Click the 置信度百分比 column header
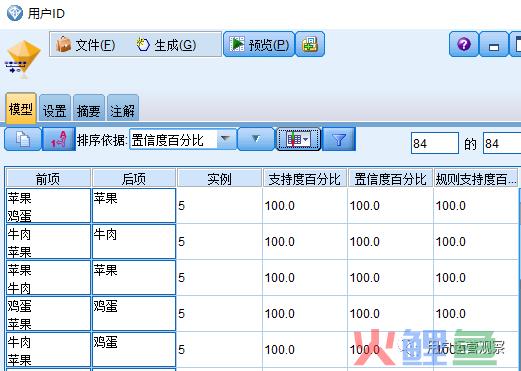 [390, 178]
